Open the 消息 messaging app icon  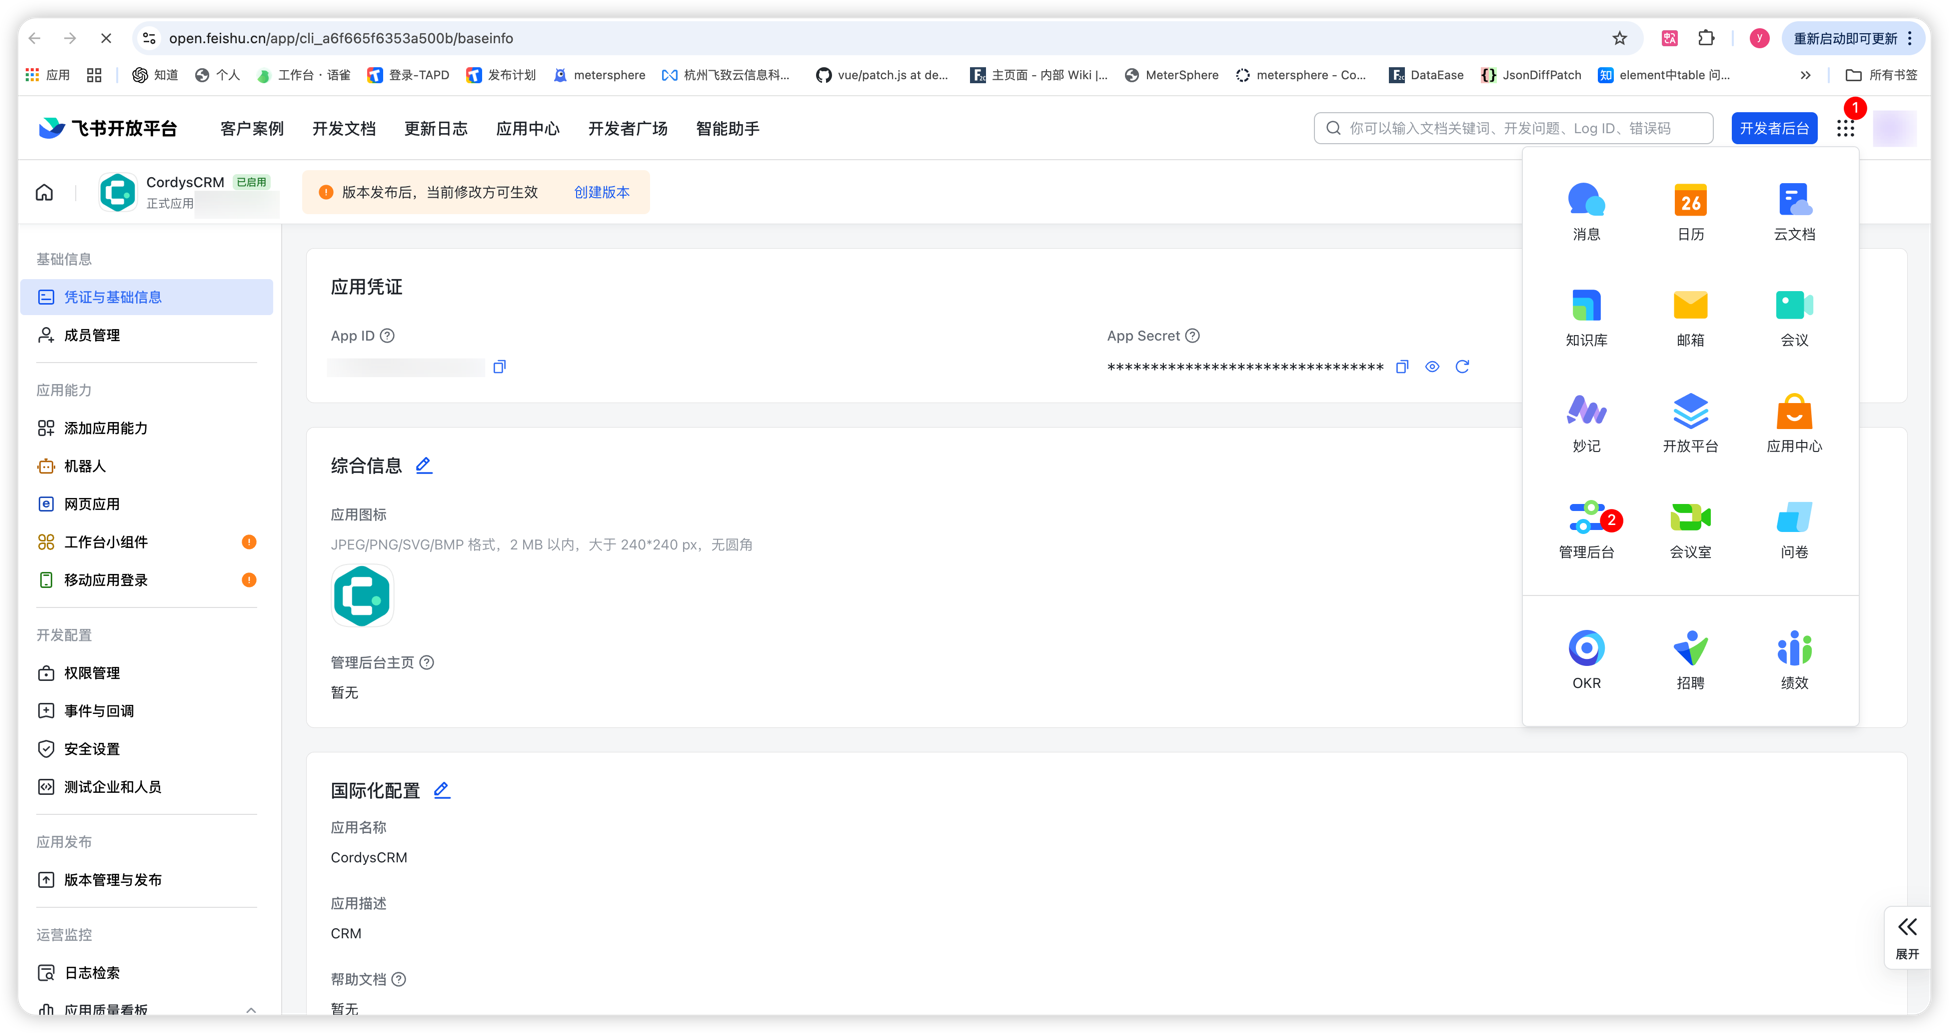pos(1586,201)
